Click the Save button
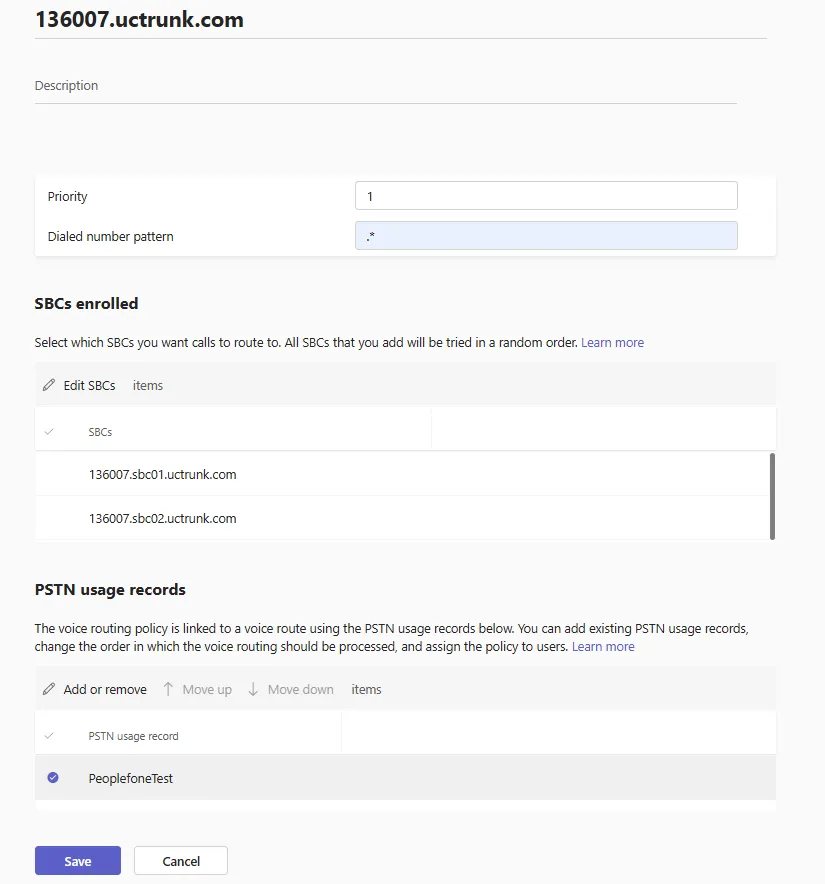Image resolution: width=825 pixels, height=884 pixels. click(x=77, y=861)
